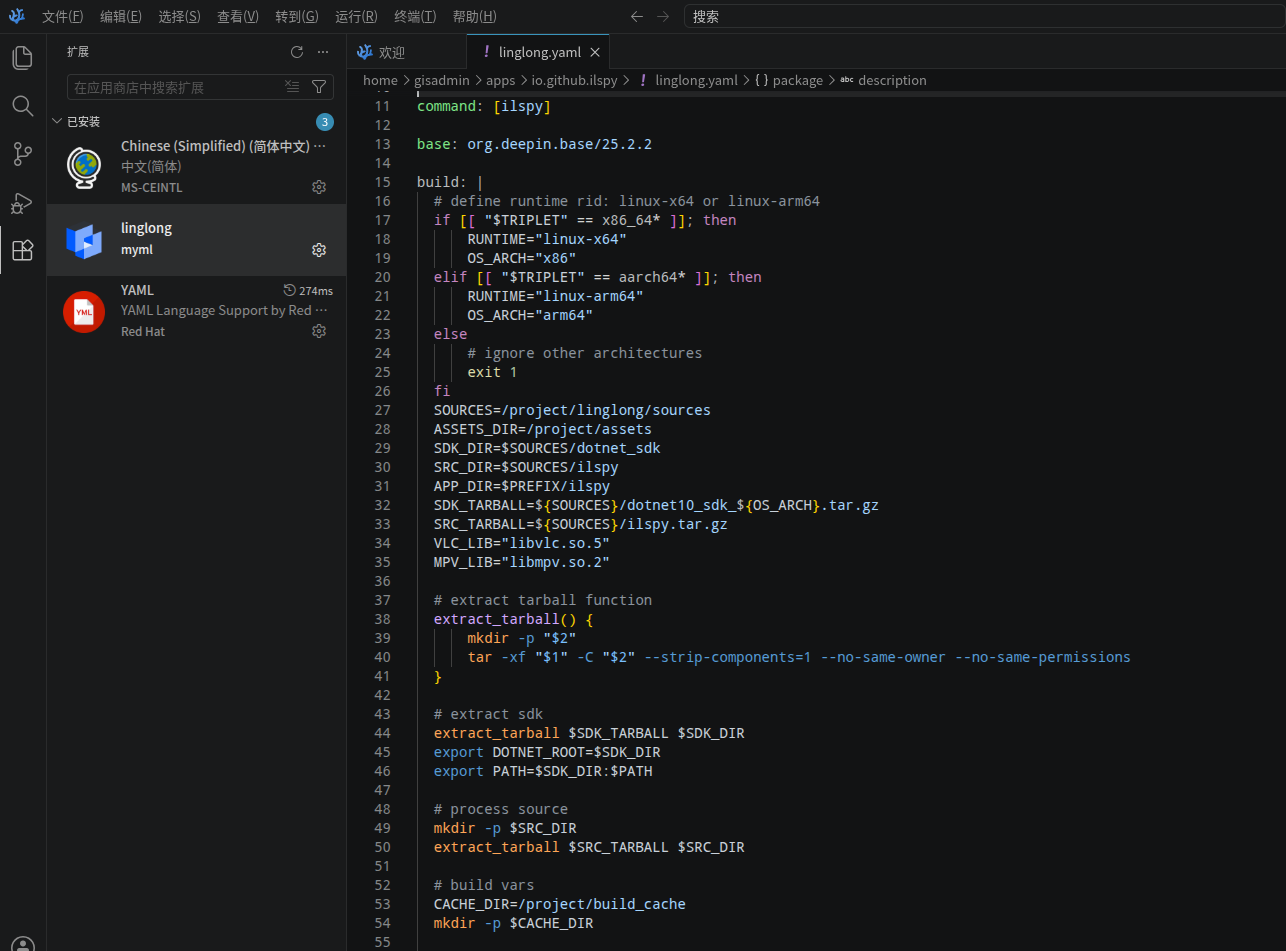Viewport: 1286px width, 951px height.
Task: Refresh the extensions list
Action: coord(297,52)
